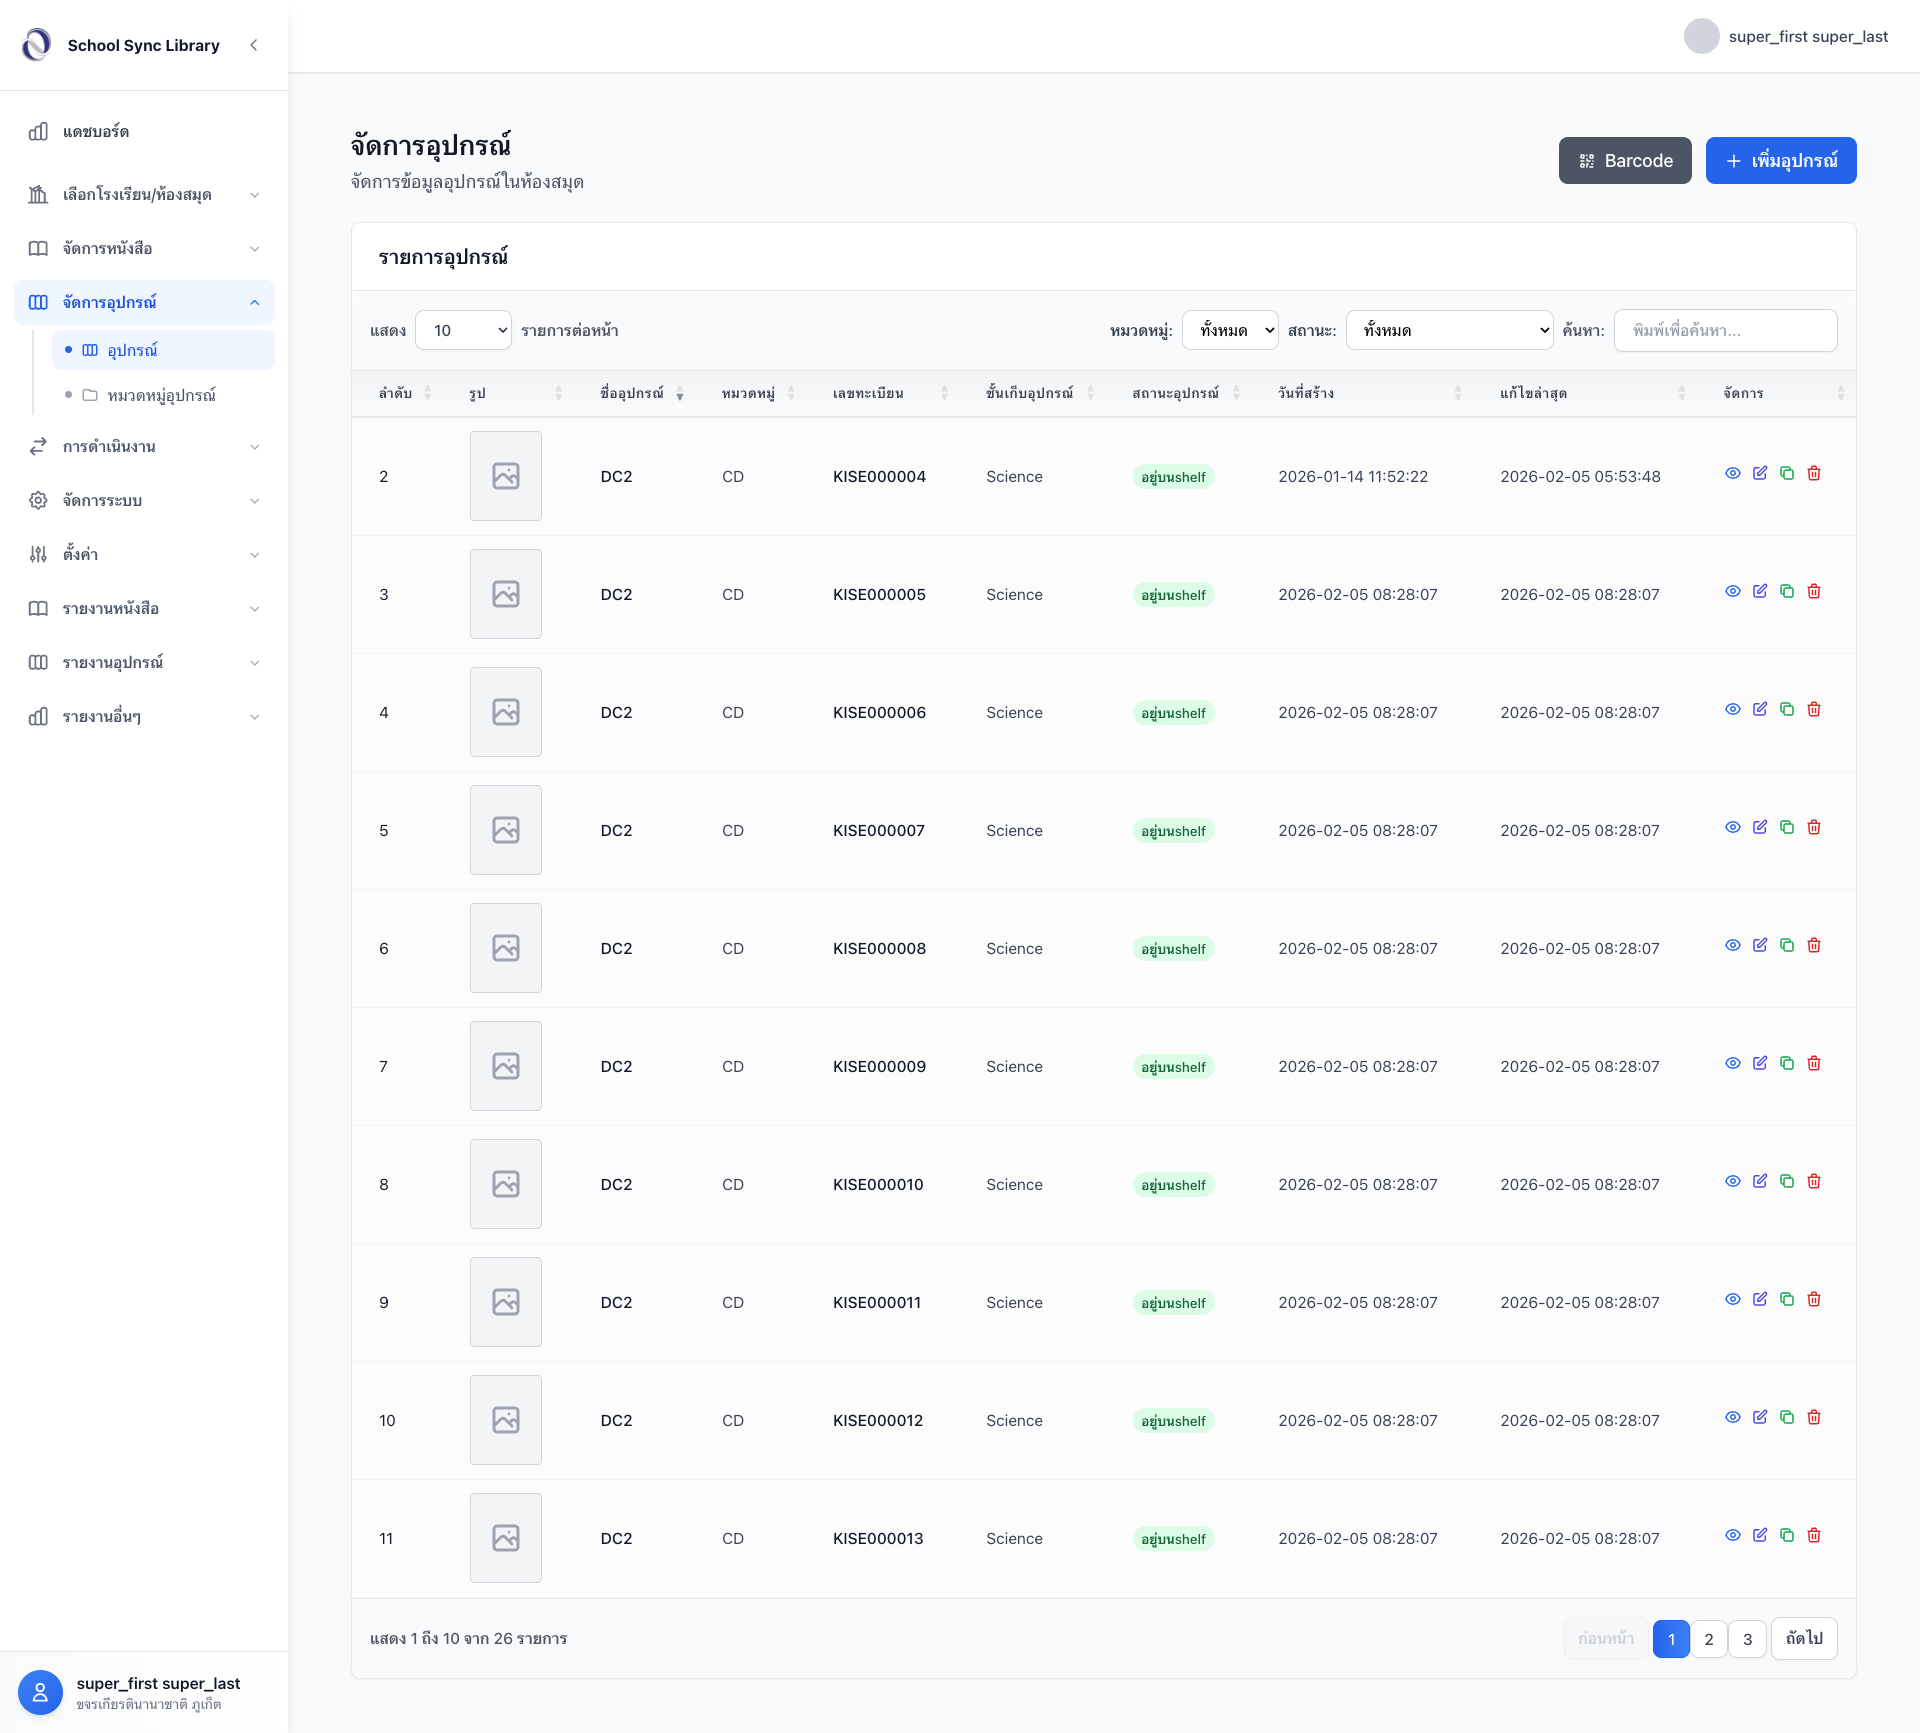Image resolution: width=1920 pixels, height=1733 pixels.
Task: Click the Barcode button
Action: click(x=1625, y=160)
